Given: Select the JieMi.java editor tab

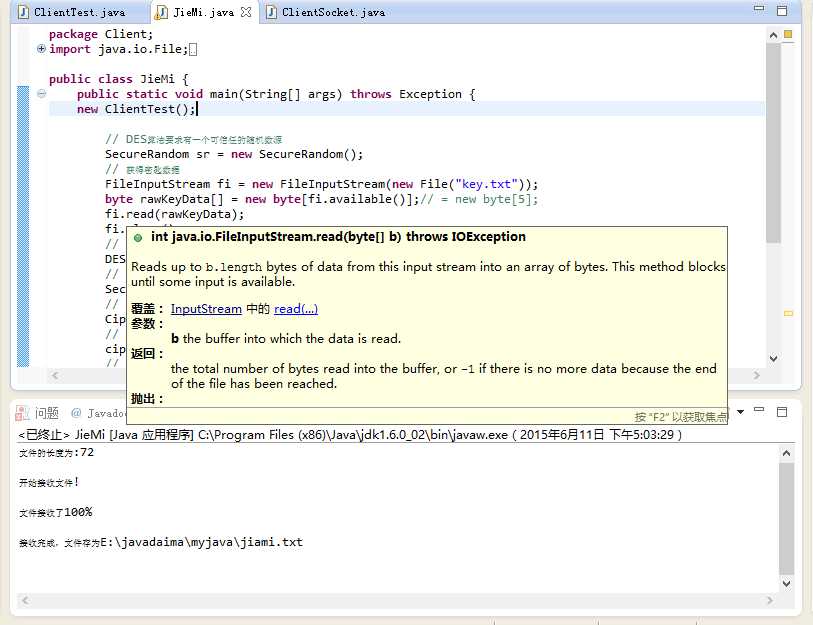Looking at the screenshot, I should [203, 12].
